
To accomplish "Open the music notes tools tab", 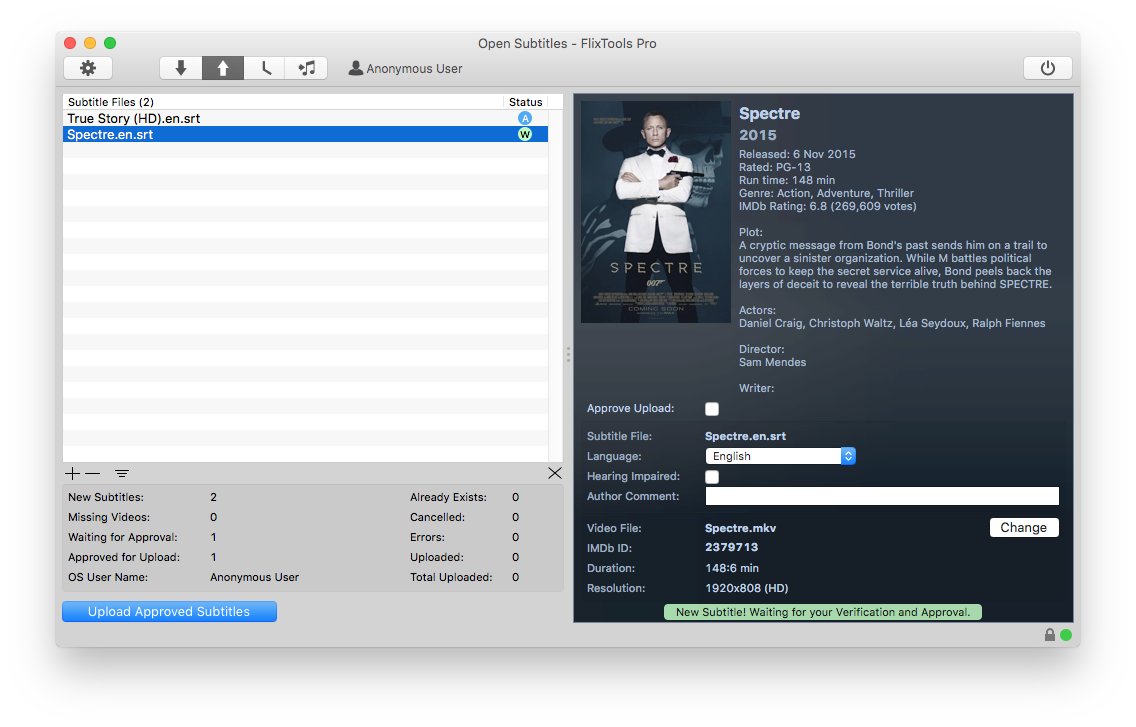I will [306, 68].
